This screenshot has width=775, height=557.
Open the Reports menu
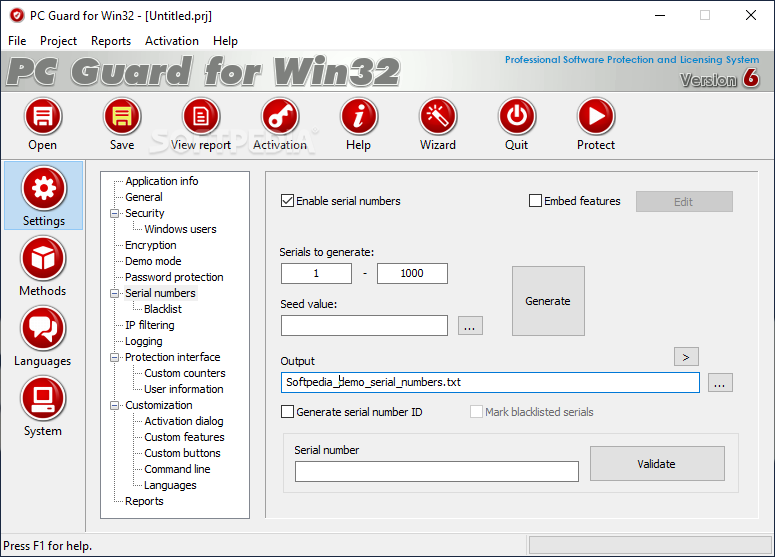pyautogui.click(x=111, y=41)
